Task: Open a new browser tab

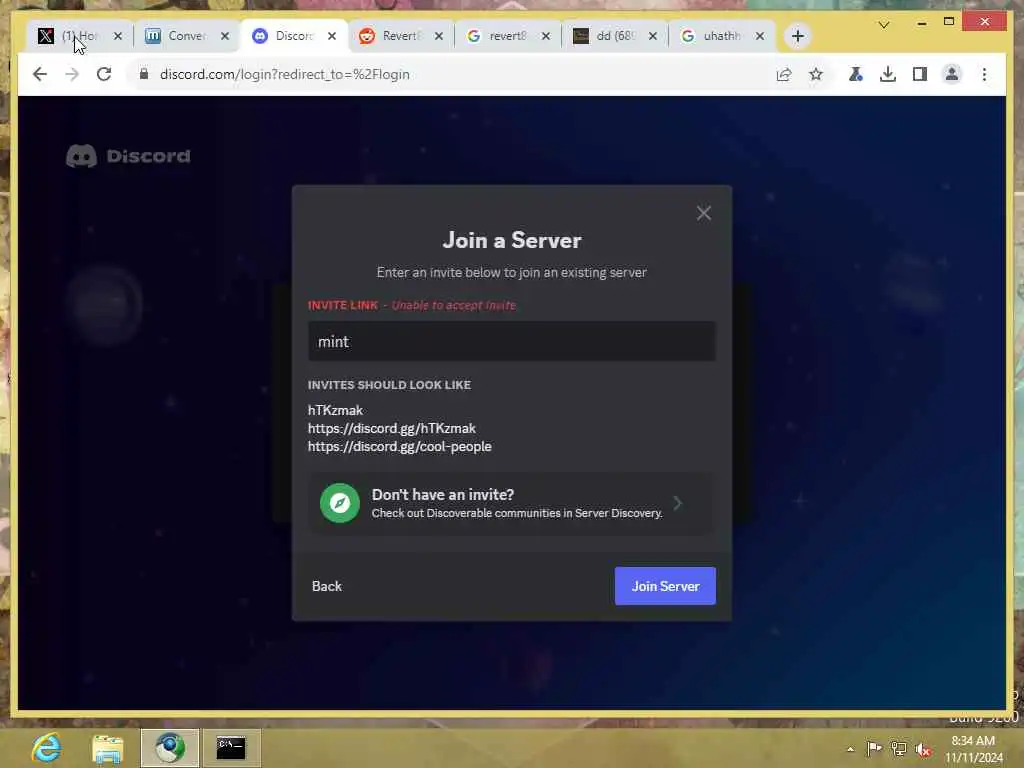Action: pyautogui.click(x=797, y=36)
